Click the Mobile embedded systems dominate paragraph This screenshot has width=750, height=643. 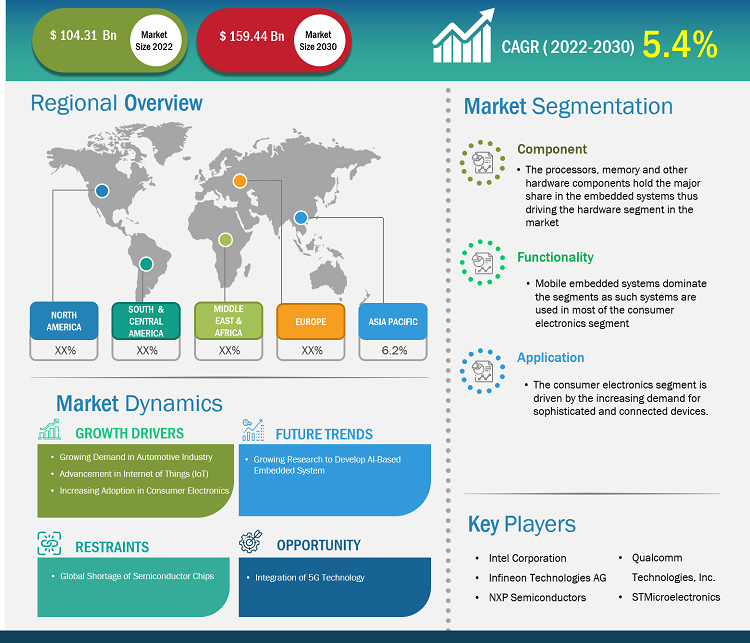click(x=621, y=303)
